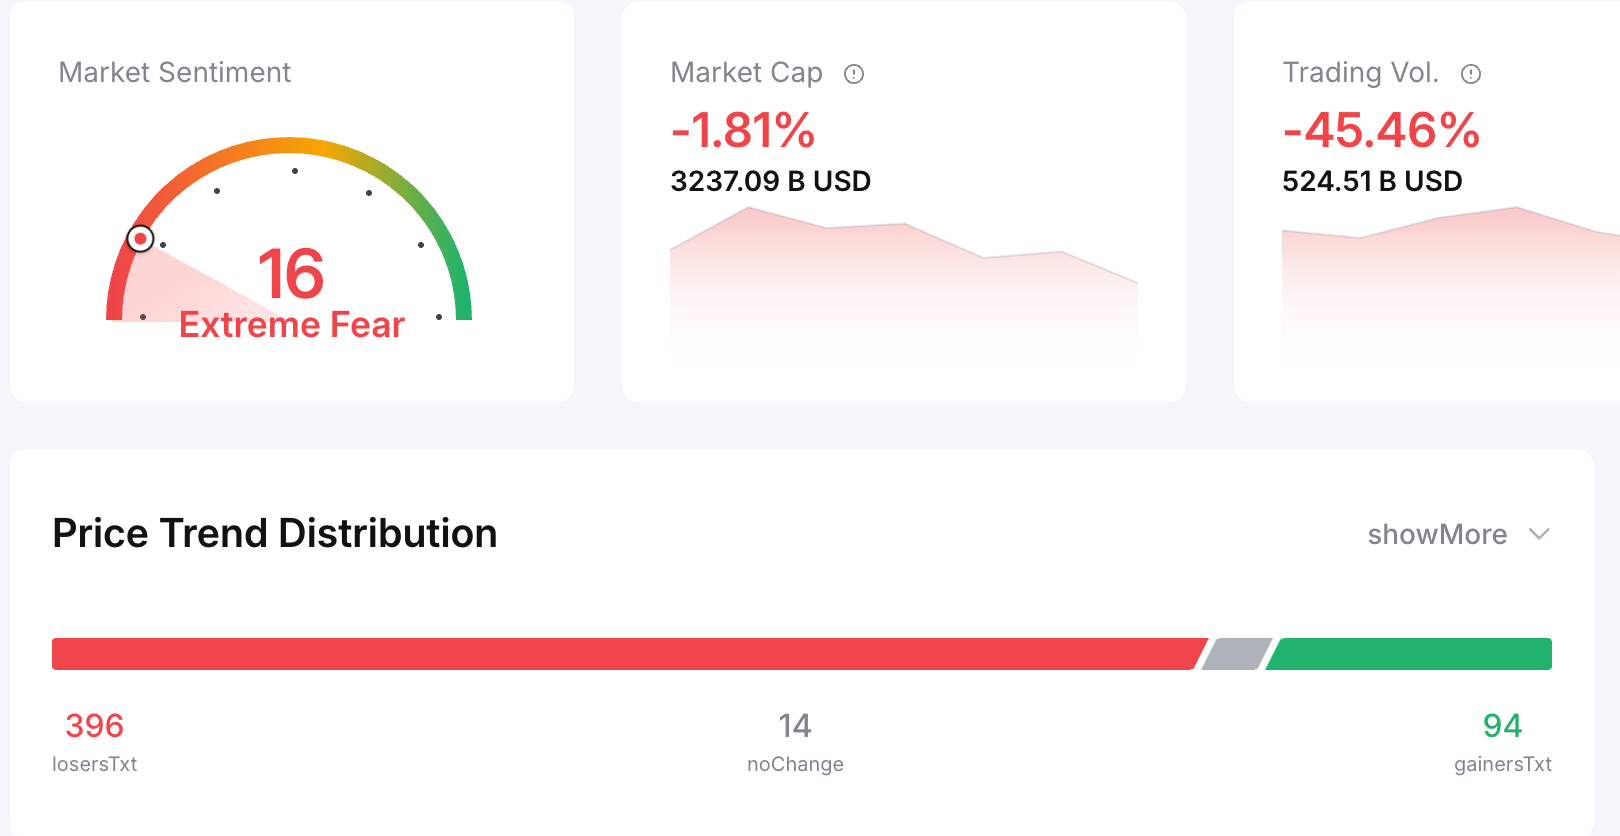Expand the showMore chevron arrow

click(1540, 534)
